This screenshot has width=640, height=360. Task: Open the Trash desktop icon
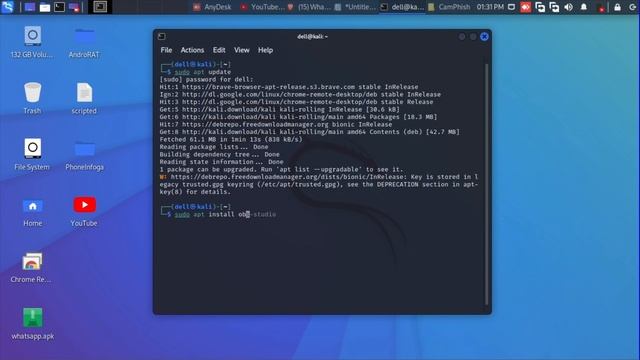(32, 98)
